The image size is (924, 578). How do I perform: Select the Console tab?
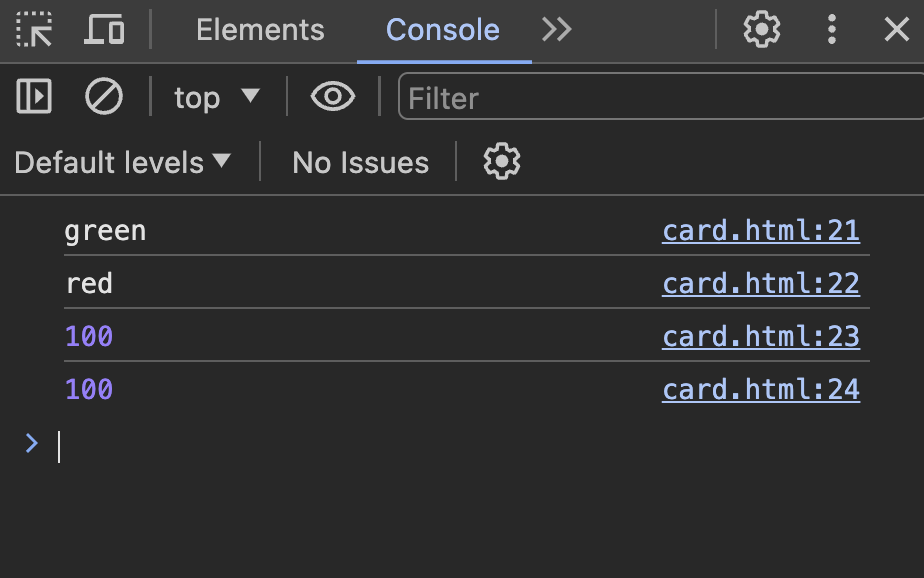coord(443,30)
